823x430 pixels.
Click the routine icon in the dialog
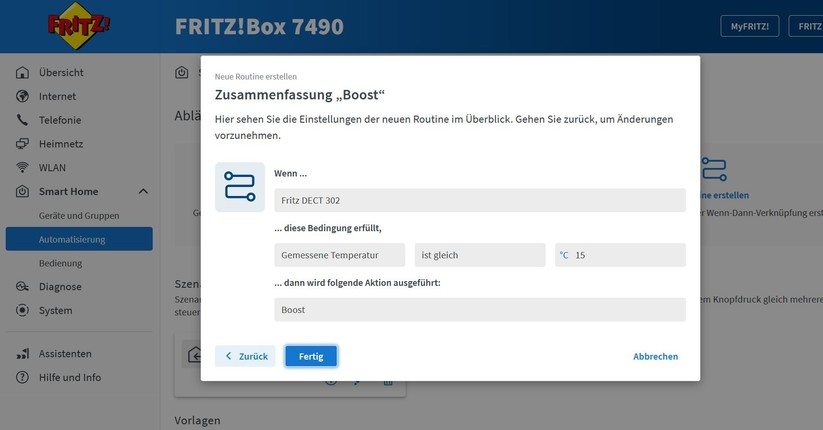pyautogui.click(x=240, y=186)
